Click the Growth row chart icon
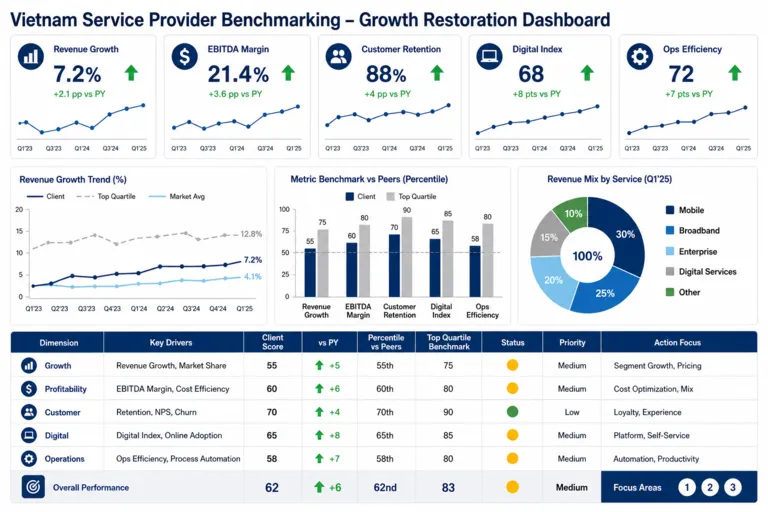This screenshot has width=768, height=512. pyautogui.click(x=29, y=366)
